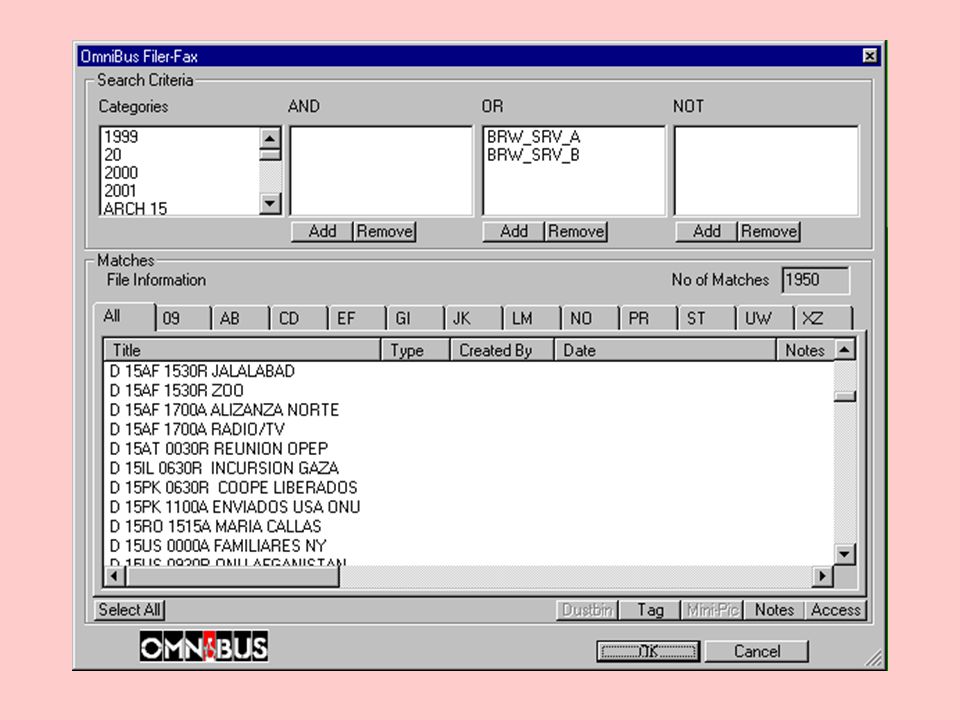The height and width of the screenshot is (720, 960).
Task: Switch to the UW tab
Action: click(x=765, y=318)
